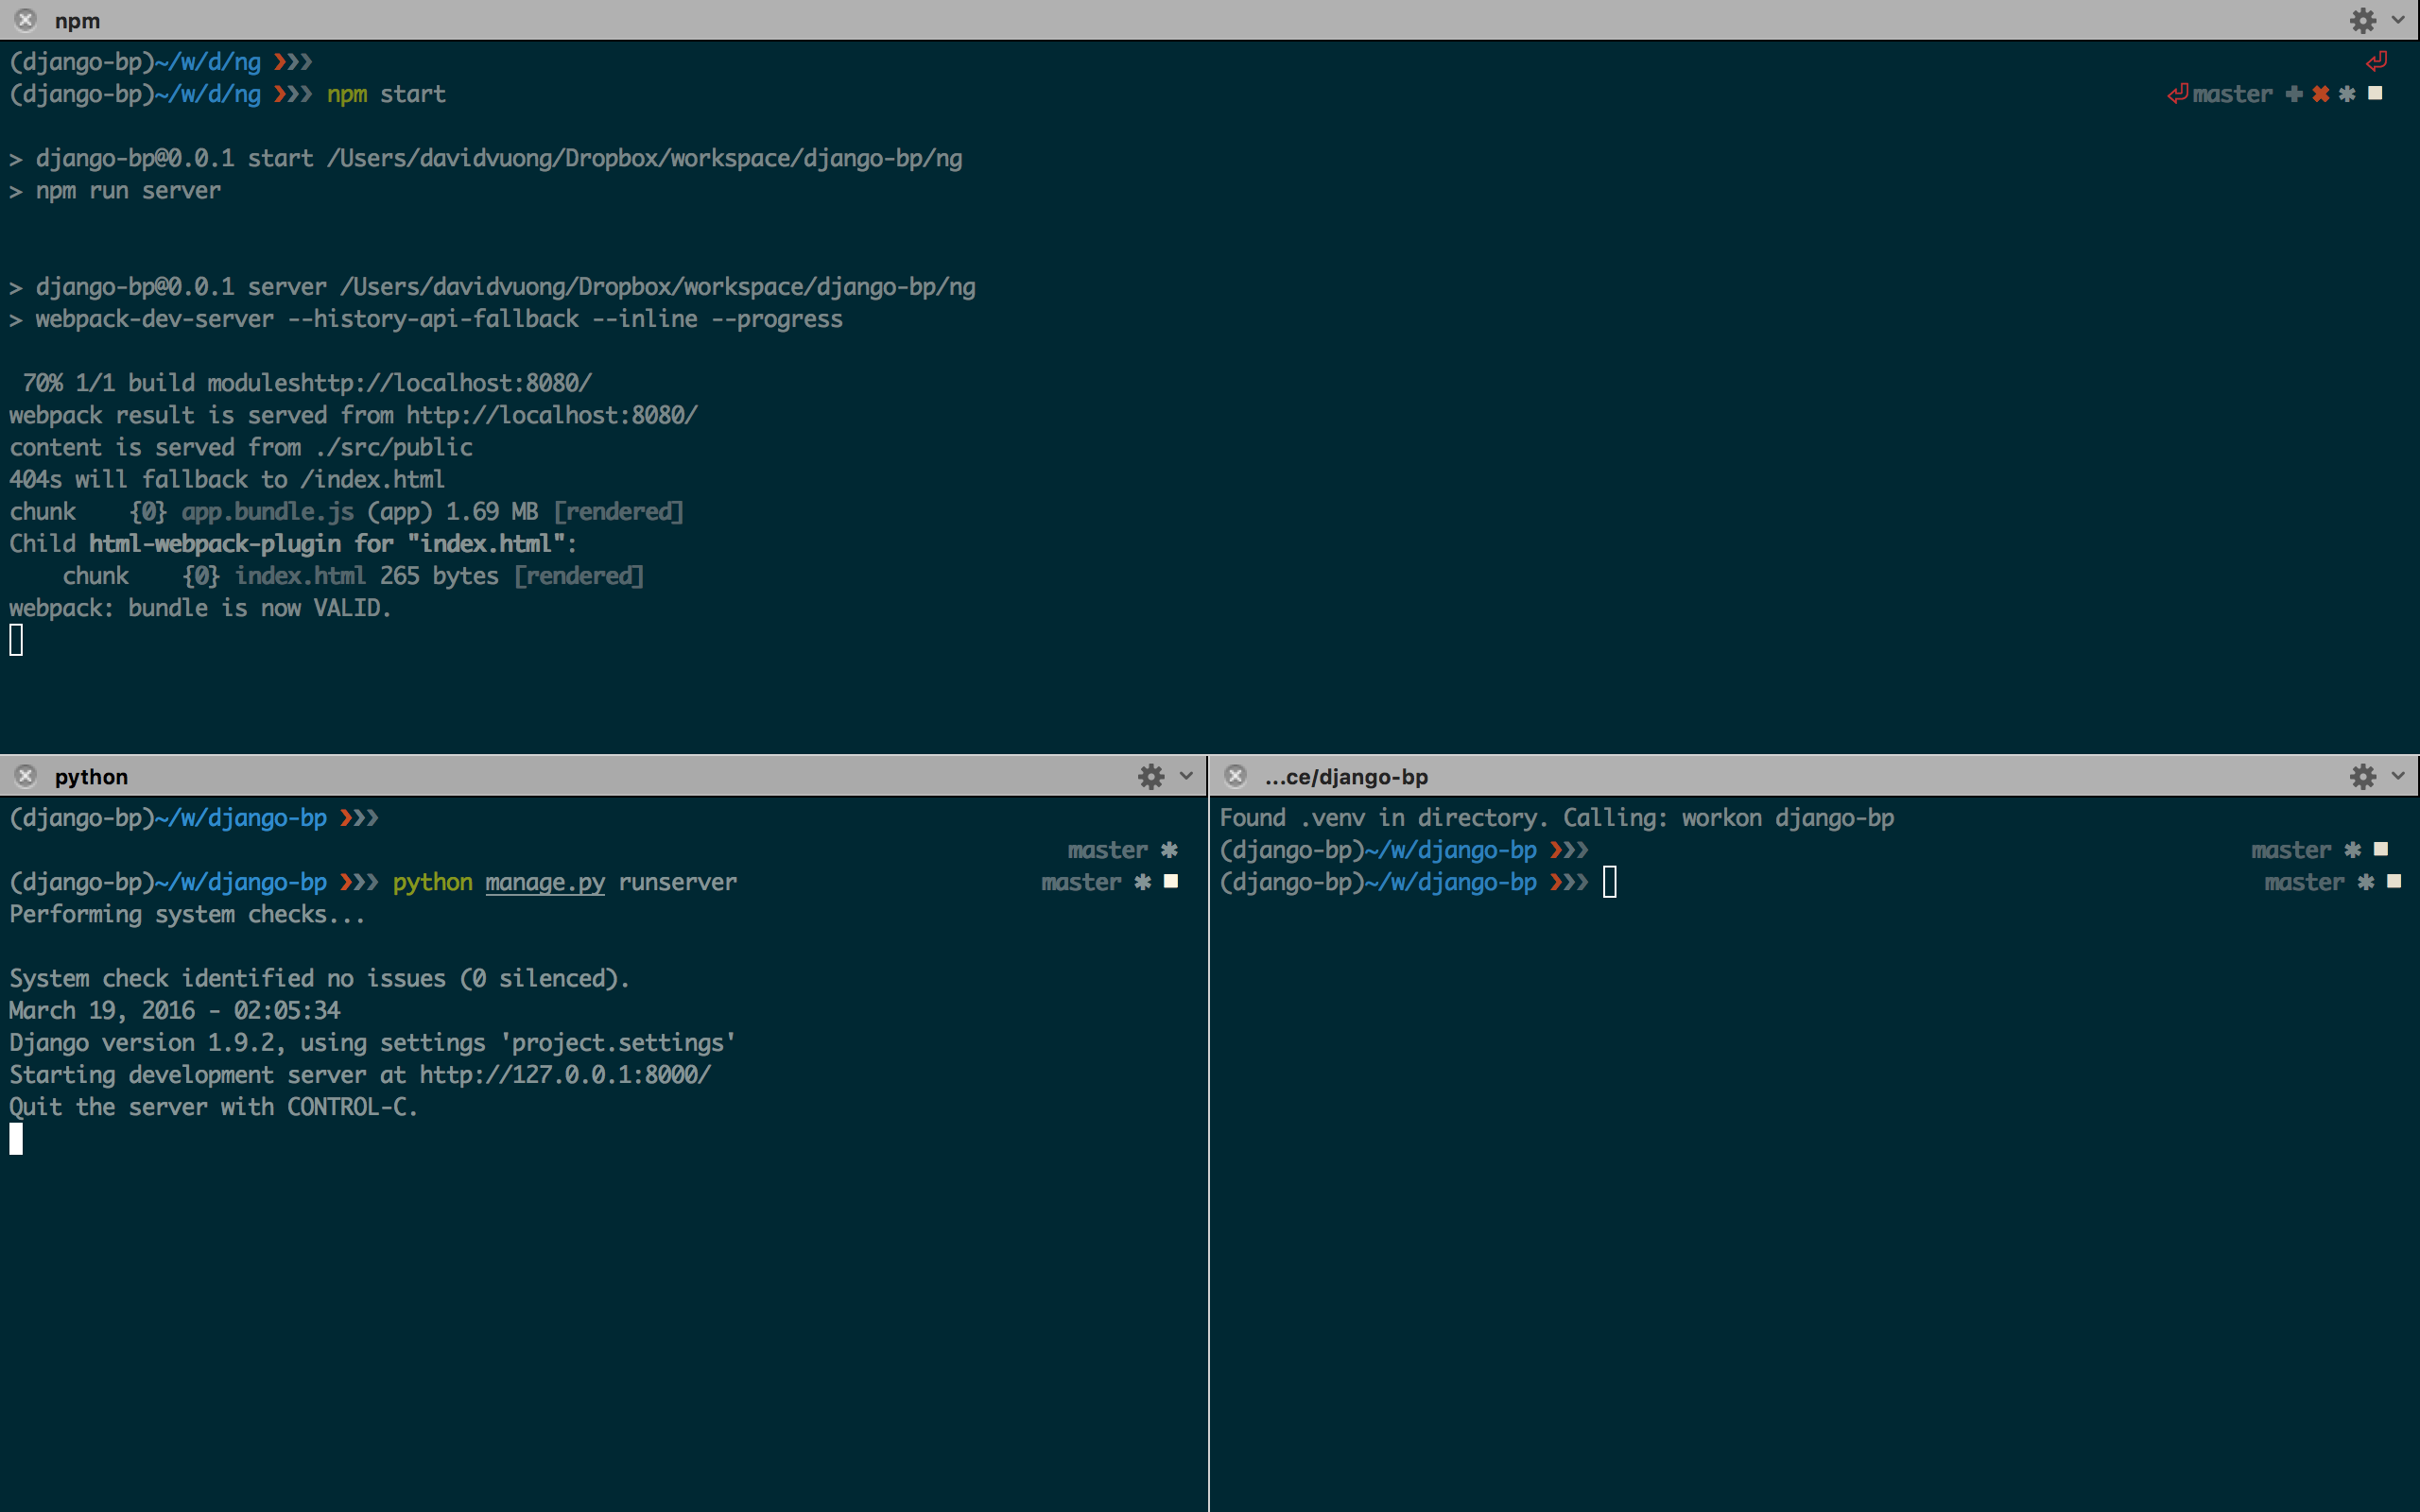Click the plus git status icon beside master
The image size is (2420, 1512).
(2294, 94)
